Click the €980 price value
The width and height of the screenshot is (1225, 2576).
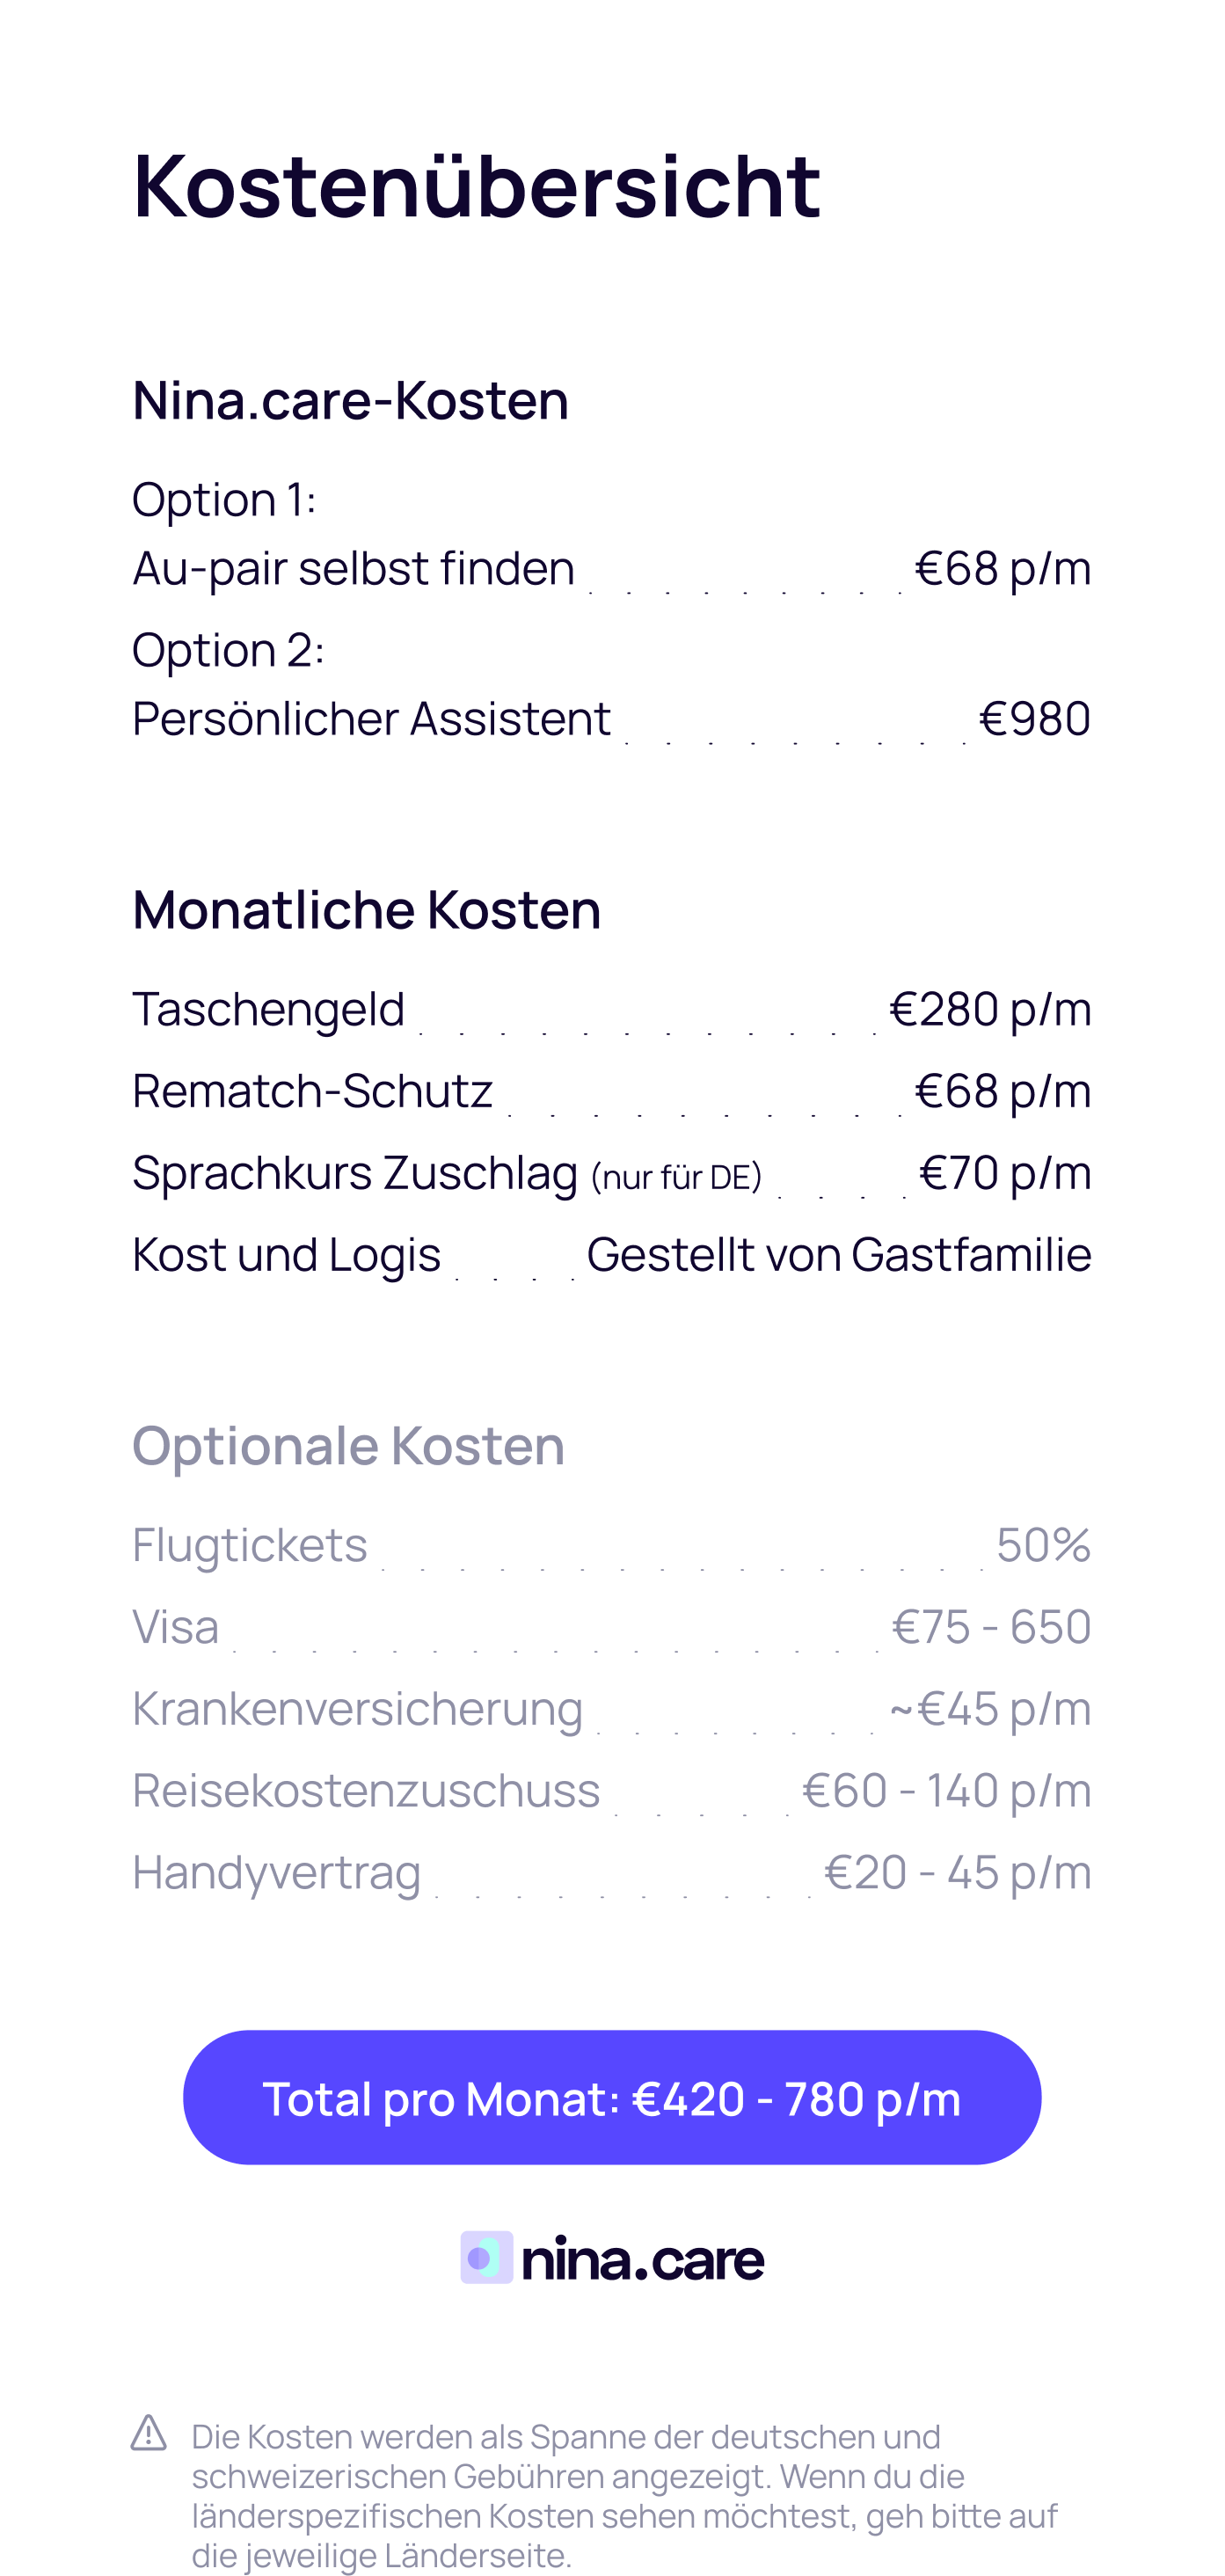pyautogui.click(x=1034, y=718)
